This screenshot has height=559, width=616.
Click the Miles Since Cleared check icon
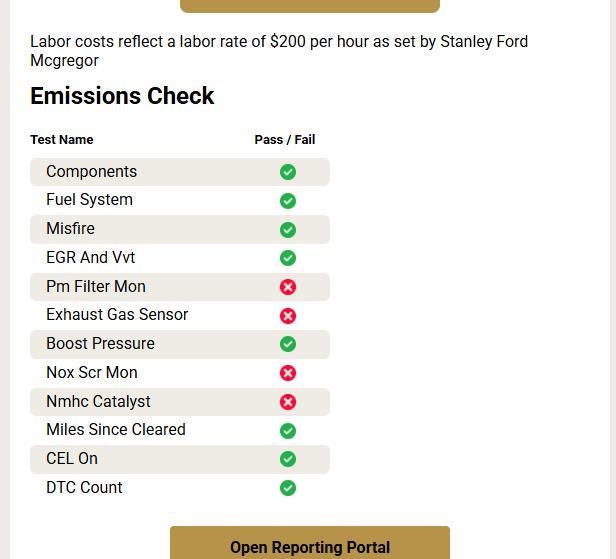pos(288,431)
